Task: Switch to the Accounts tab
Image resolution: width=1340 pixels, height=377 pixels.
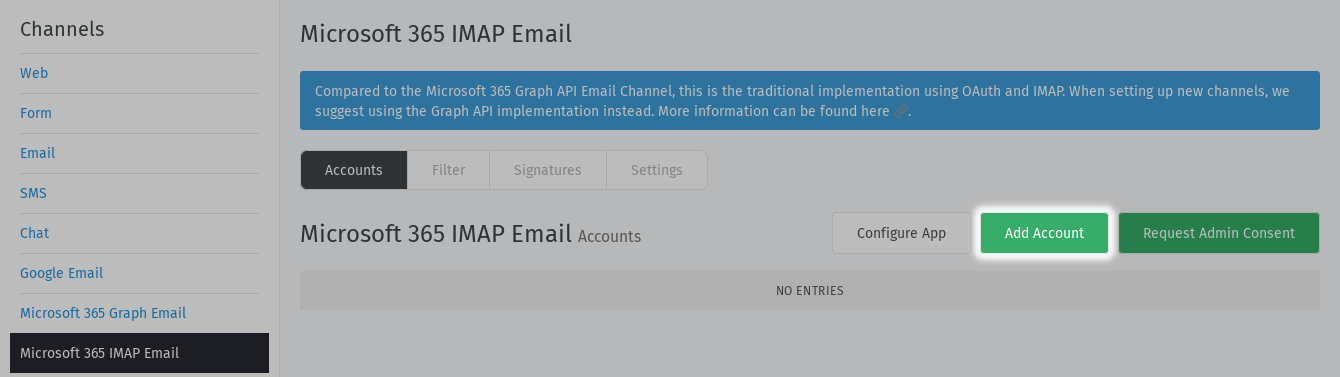Action: (x=354, y=170)
